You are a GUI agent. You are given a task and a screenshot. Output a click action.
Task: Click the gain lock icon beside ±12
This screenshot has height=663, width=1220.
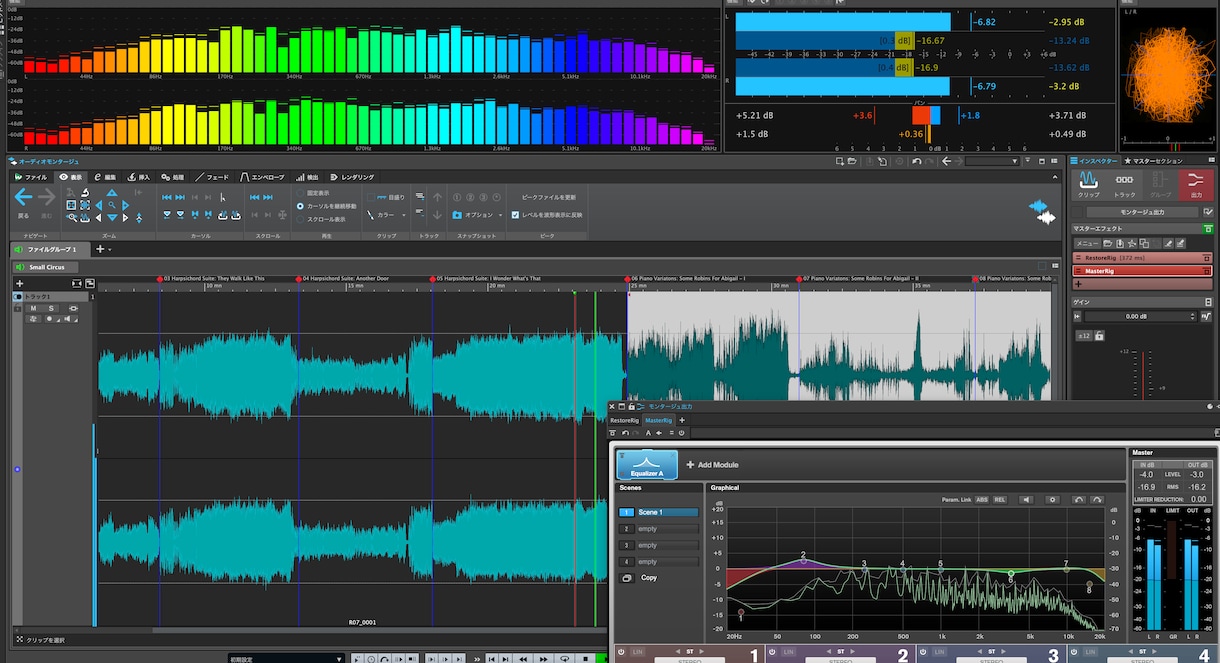(1099, 336)
